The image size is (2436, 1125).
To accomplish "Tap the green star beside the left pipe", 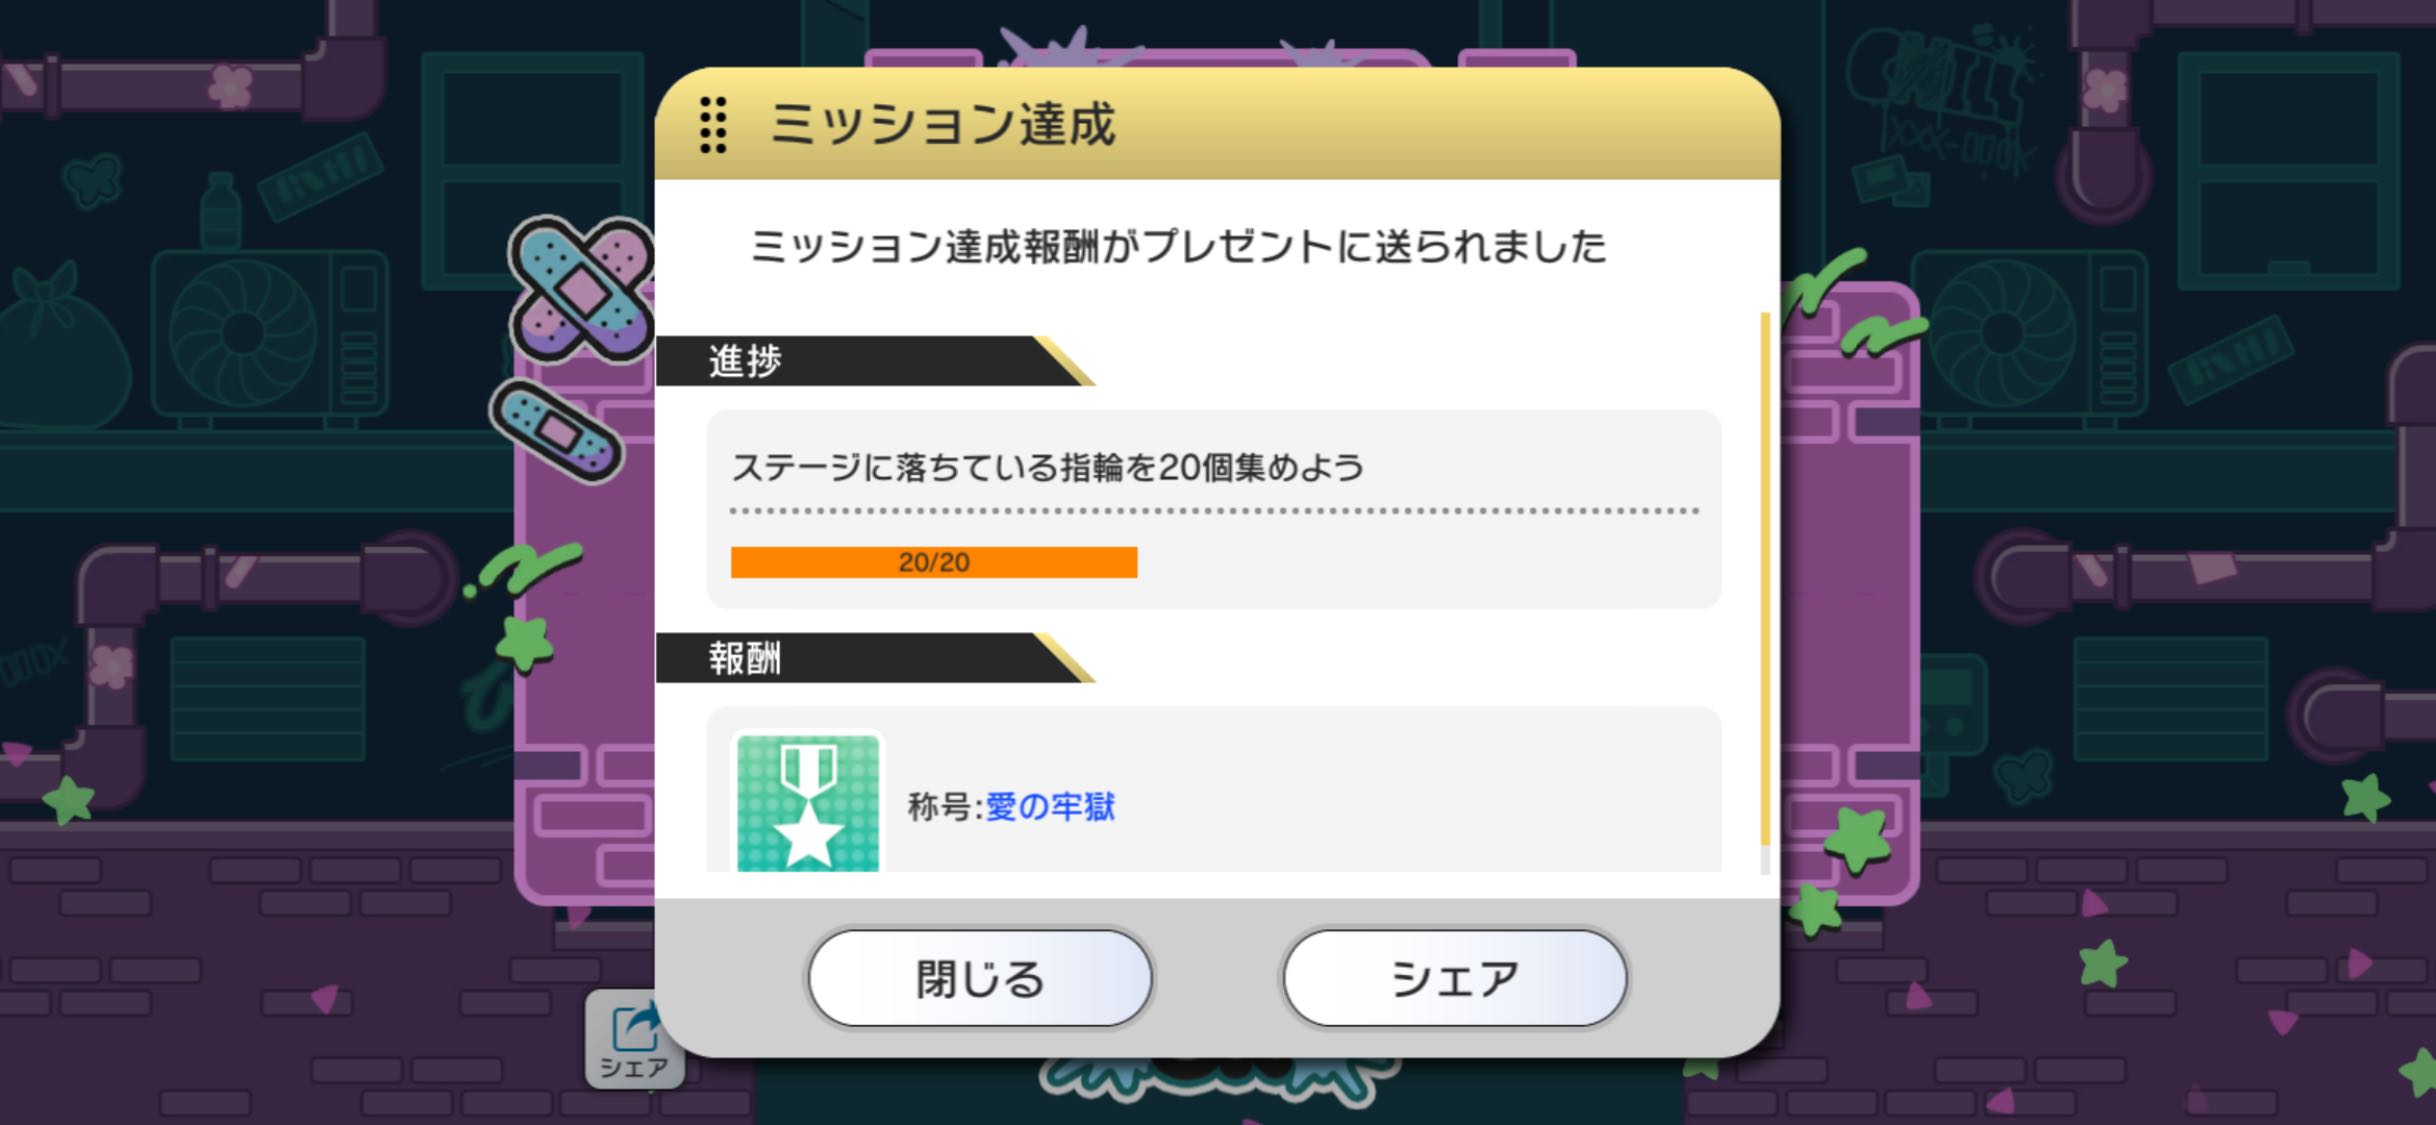I will coord(525,642).
